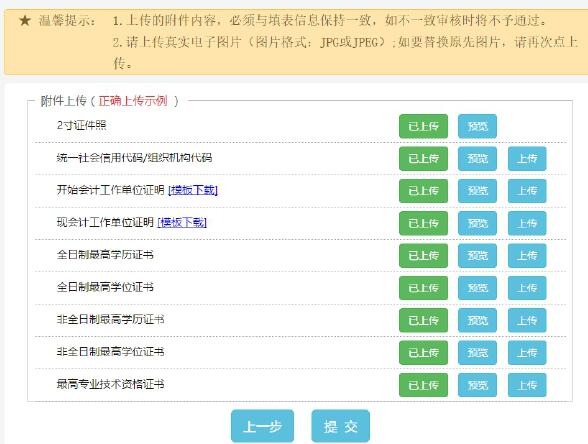Click 已上传 for 非全日制最高学历证书
588x444 pixels.
[423, 321]
